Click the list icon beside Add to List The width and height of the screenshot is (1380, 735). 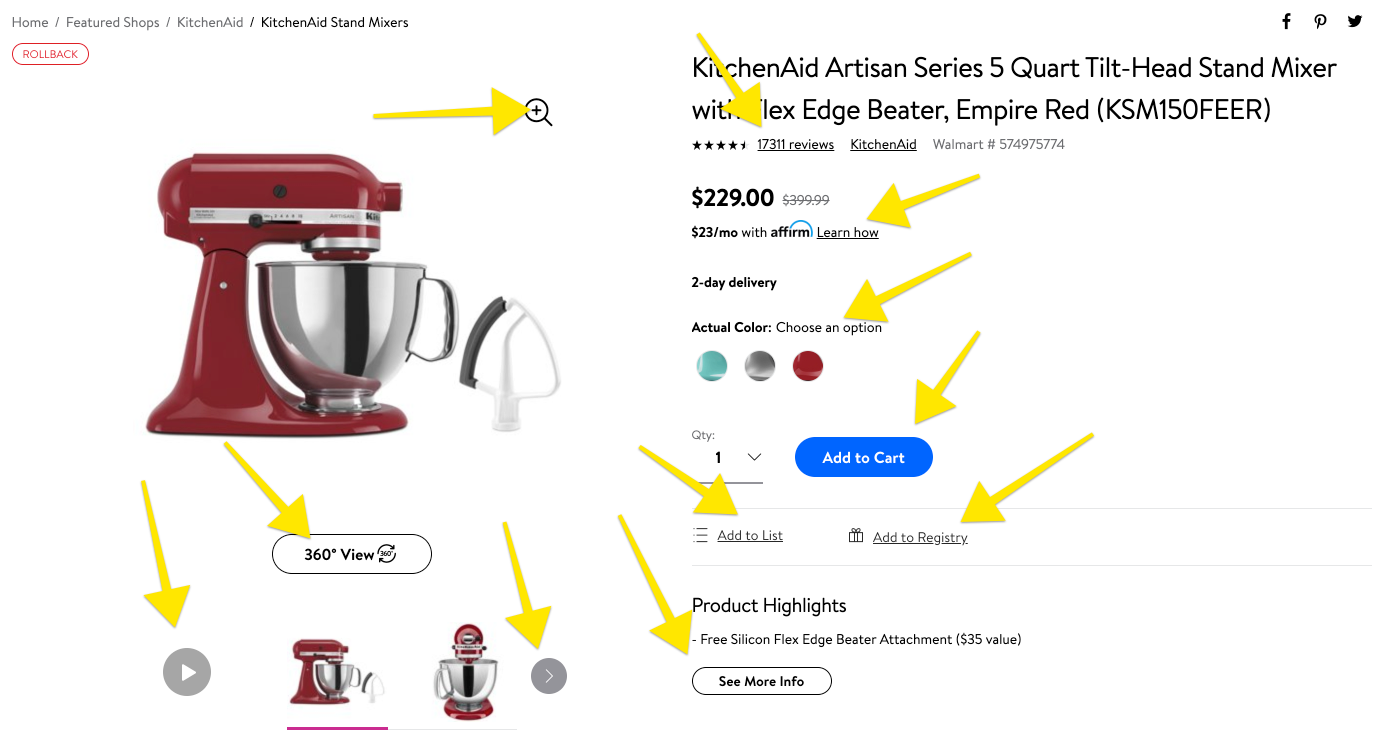point(700,535)
